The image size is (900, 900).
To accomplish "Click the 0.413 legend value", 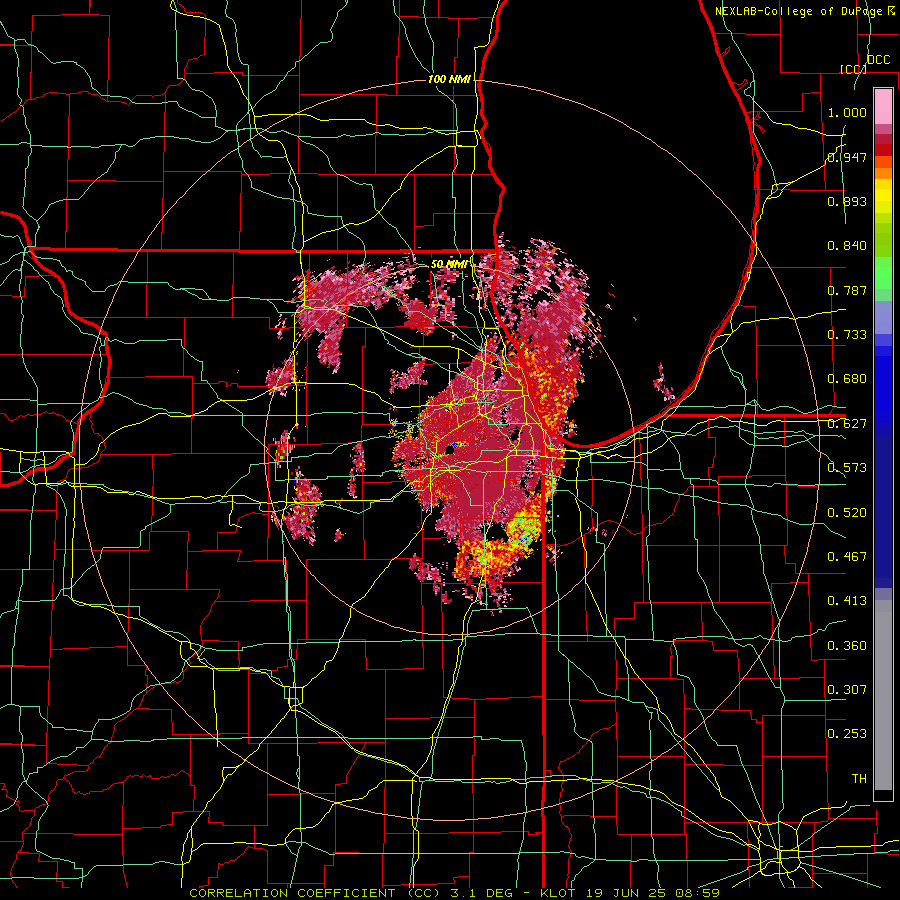I will pos(847,601).
